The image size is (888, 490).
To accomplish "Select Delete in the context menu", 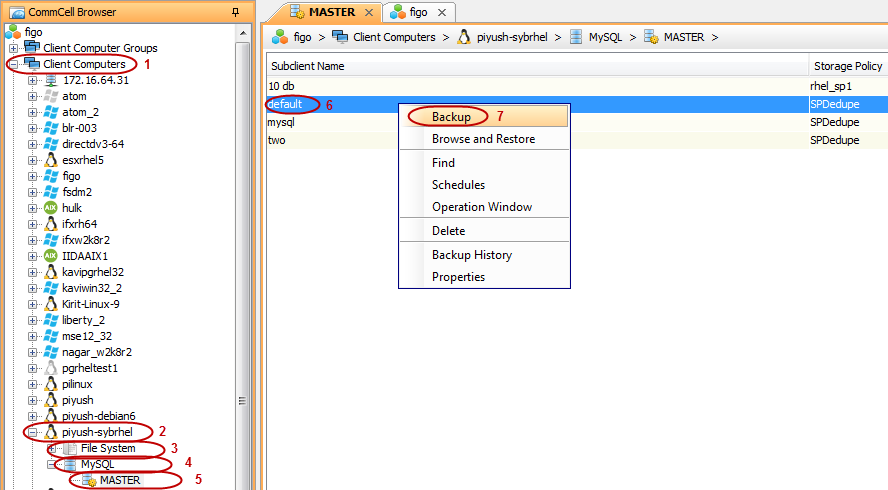I will [x=484, y=231].
